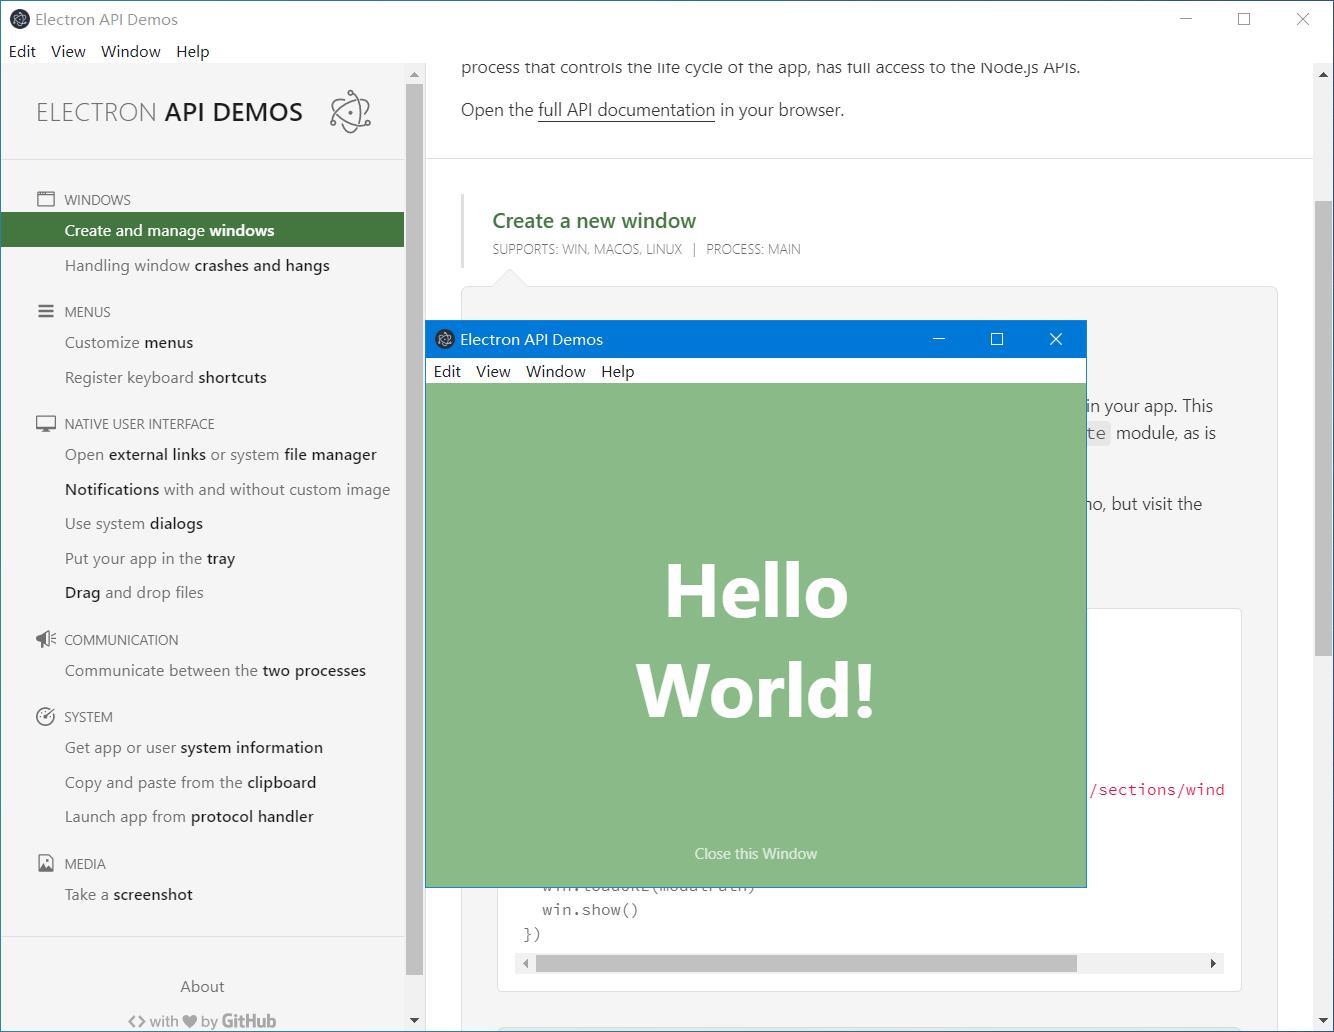Click the code block scroll left arrow

pyautogui.click(x=526, y=963)
